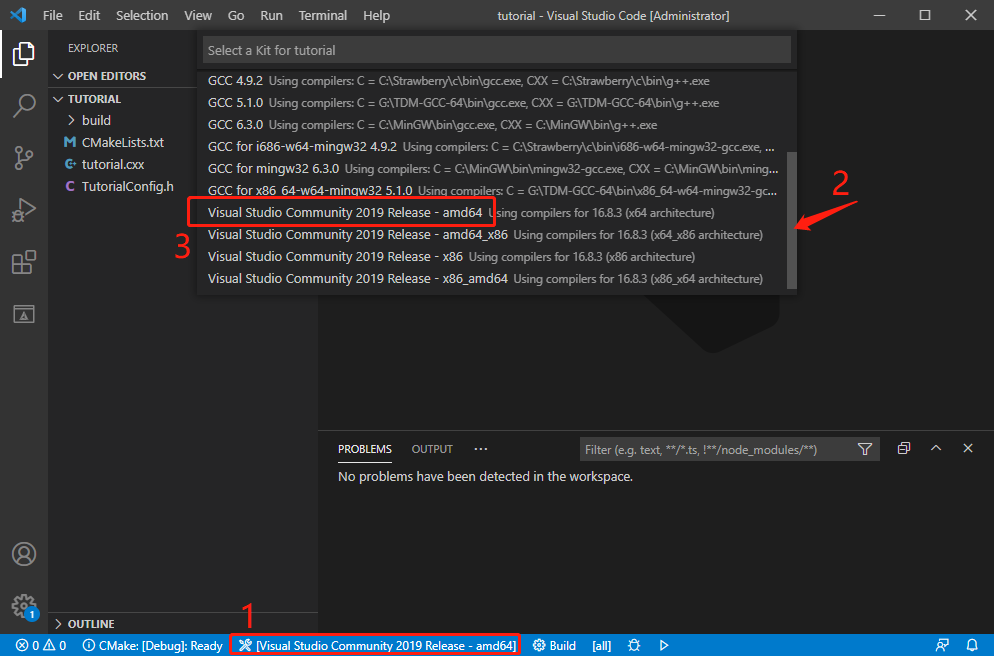Open the Terminal menu
This screenshot has height=656, width=994.
click(x=323, y=15)
